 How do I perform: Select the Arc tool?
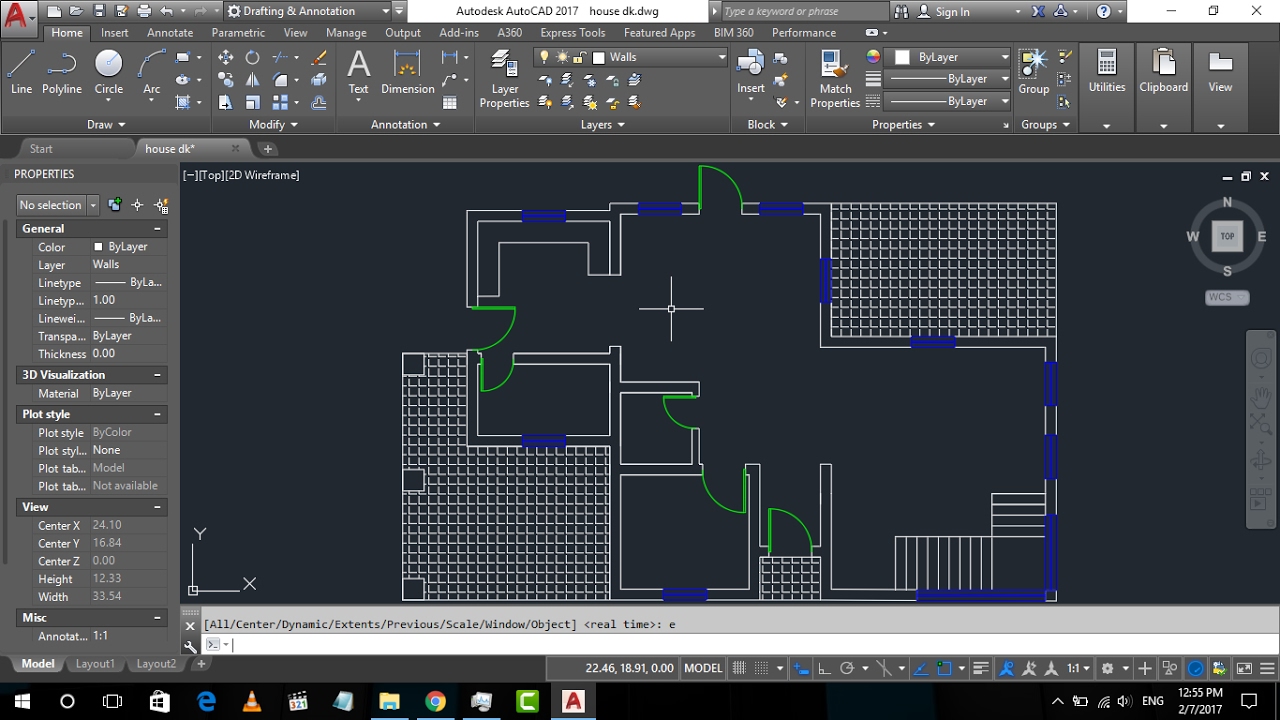(x=151, y=70)
